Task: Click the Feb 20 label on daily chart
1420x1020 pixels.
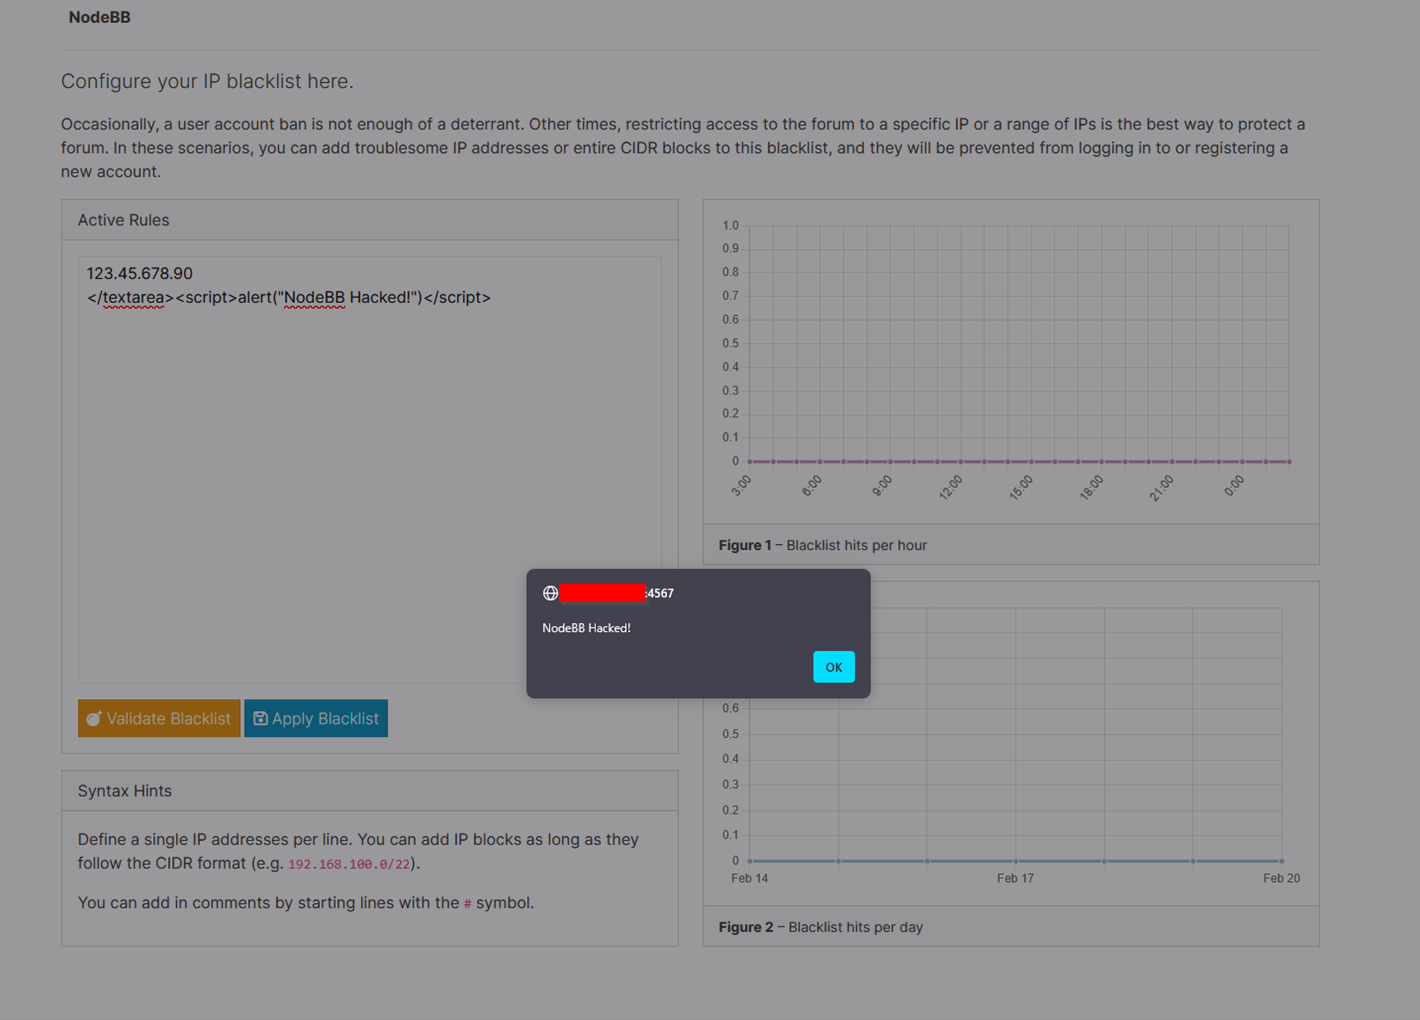Action: 1281,878
